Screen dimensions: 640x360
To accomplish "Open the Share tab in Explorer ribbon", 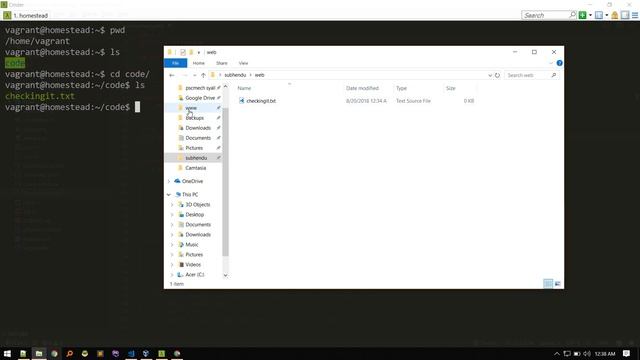I will 222,63.
